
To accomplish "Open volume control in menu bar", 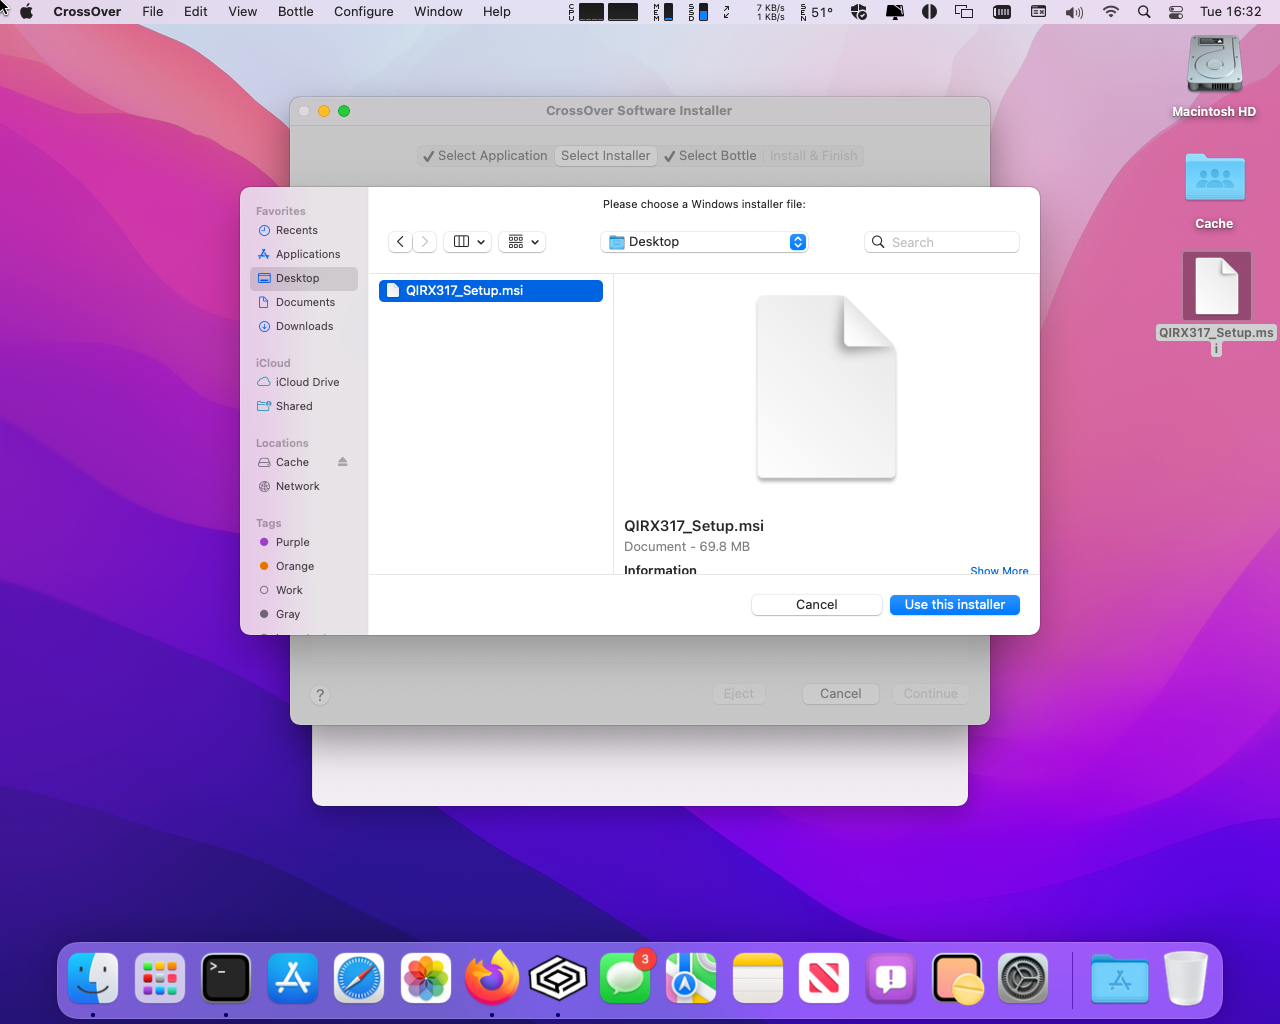I will pyautogui.click(x=1074, y=12).
